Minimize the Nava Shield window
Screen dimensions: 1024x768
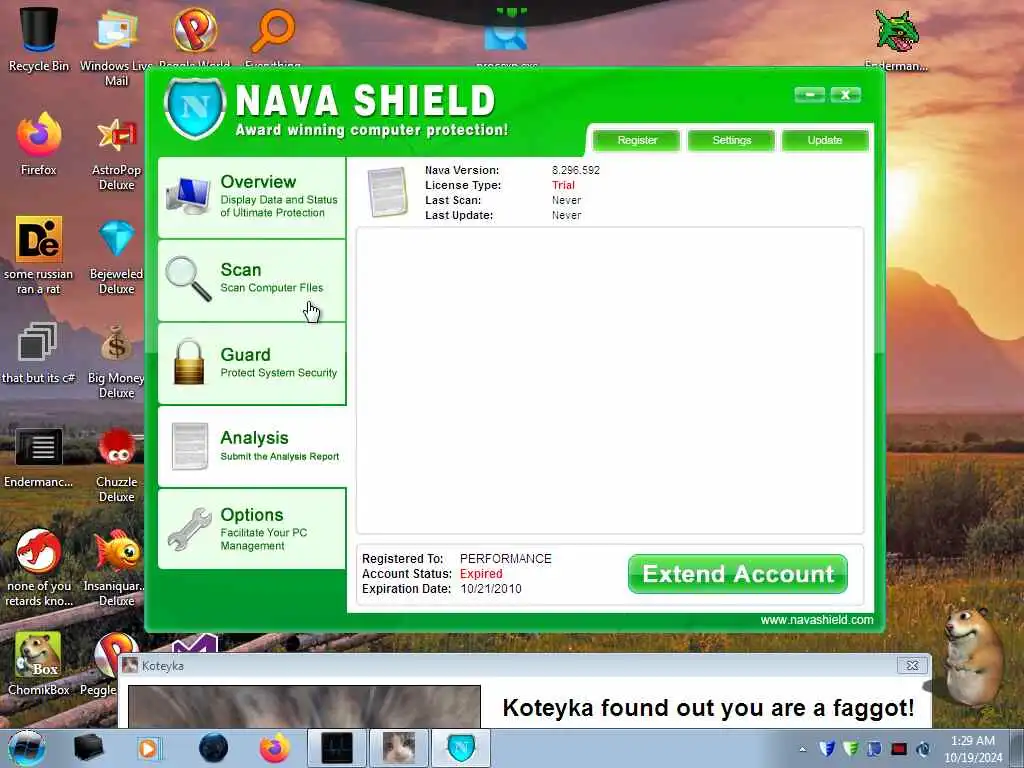[810, 95]
